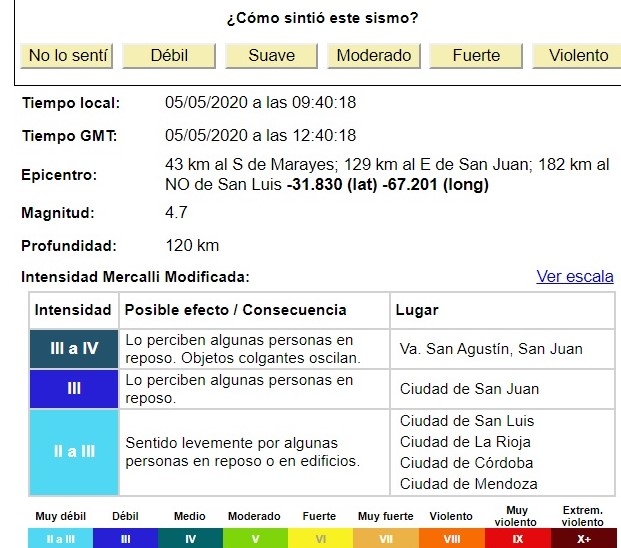The image size is (621, 548).
Task: Click the light blue 'II a III' table cell
Action: pyautogui.click(x=74, y=452)
